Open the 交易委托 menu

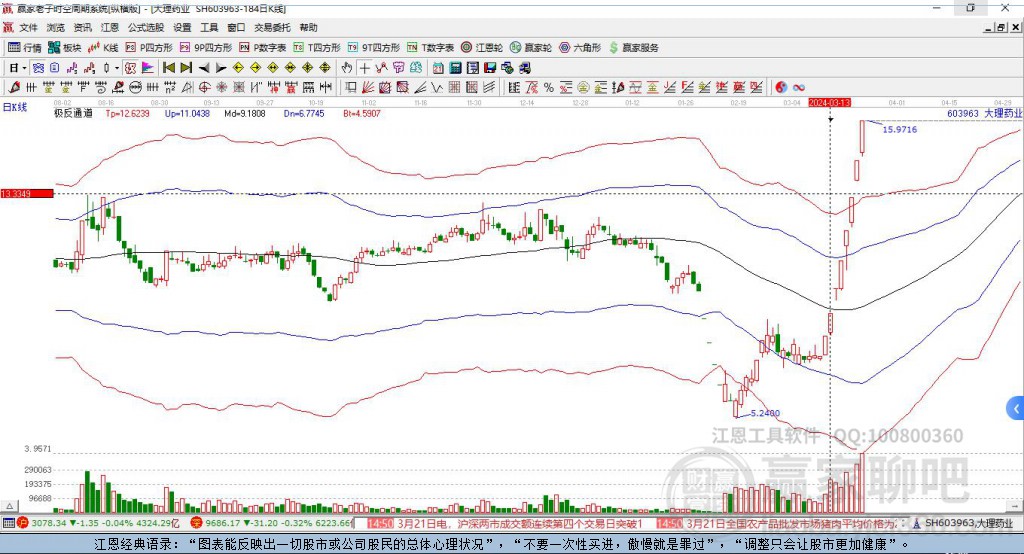(272, 27)
